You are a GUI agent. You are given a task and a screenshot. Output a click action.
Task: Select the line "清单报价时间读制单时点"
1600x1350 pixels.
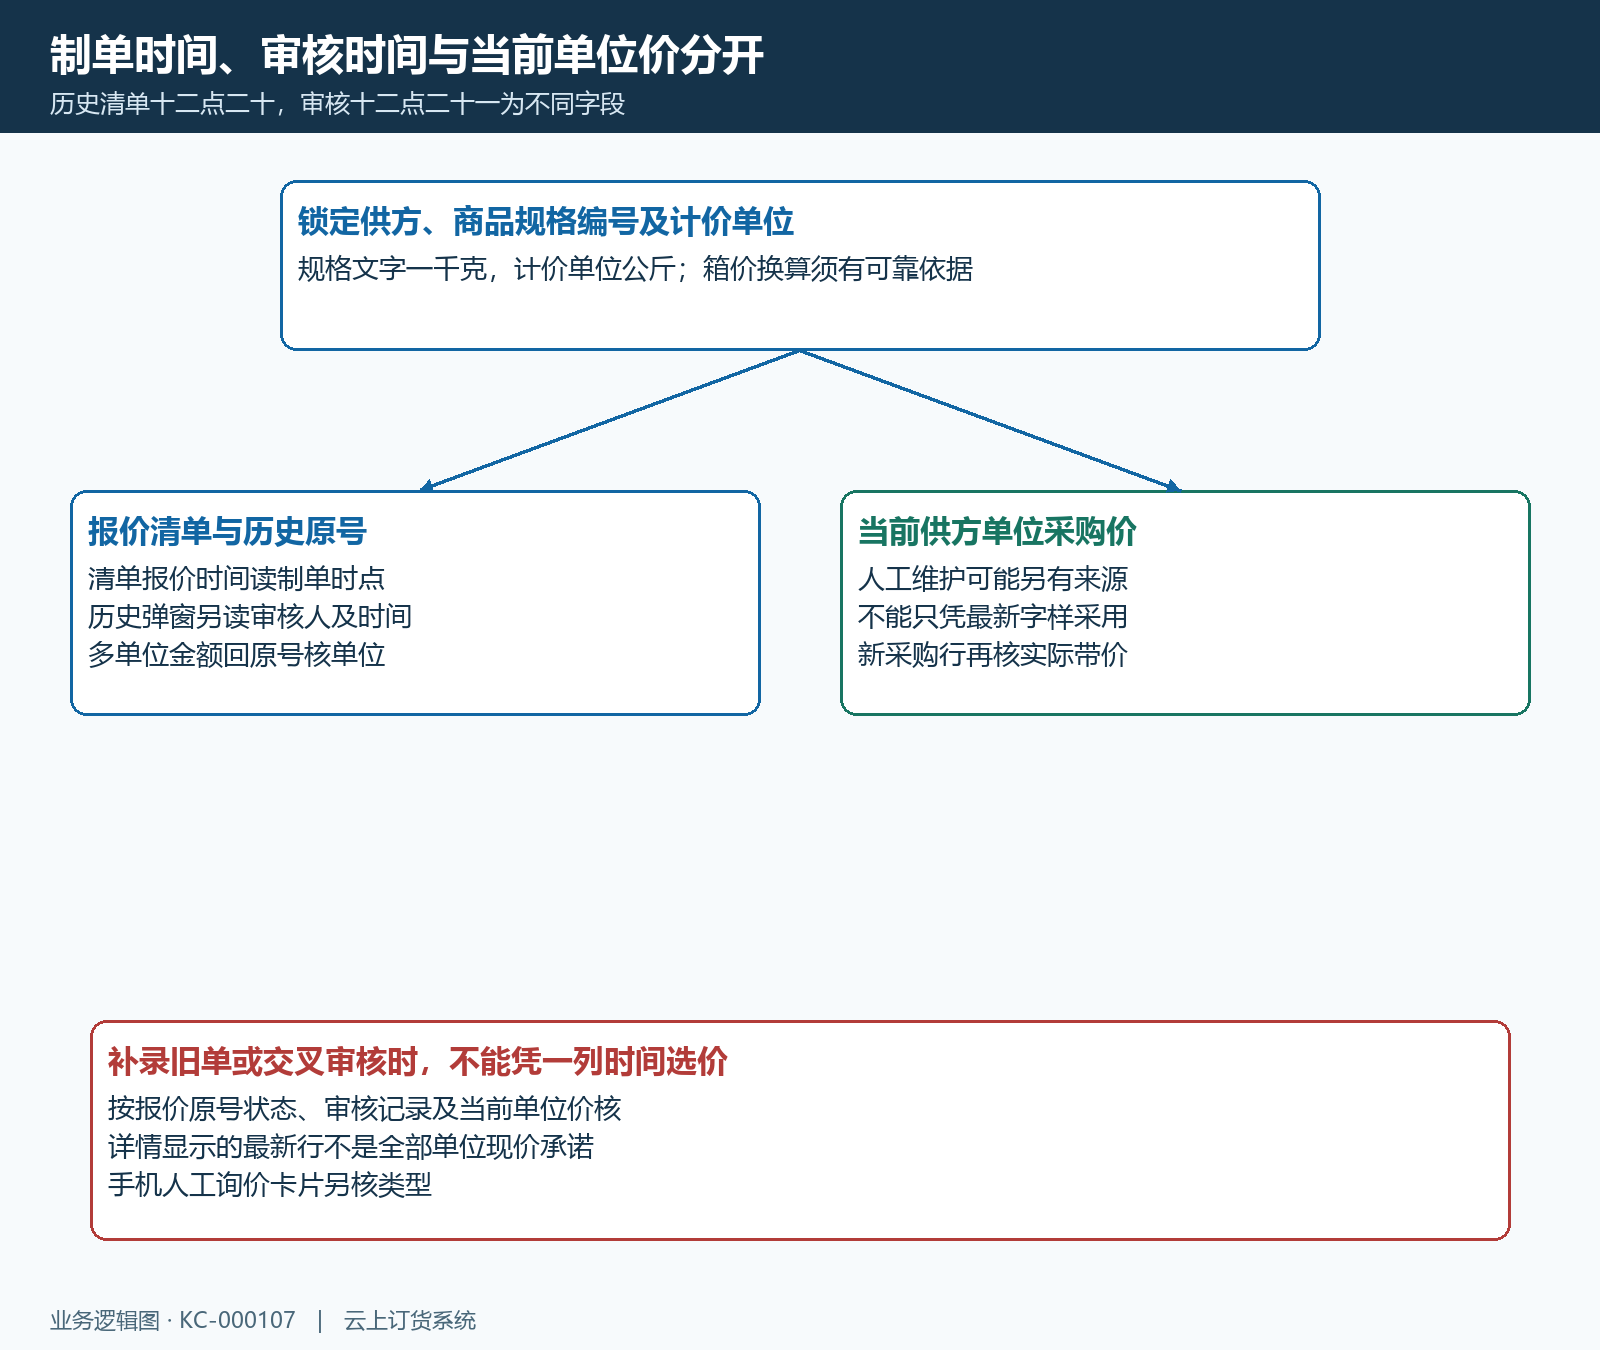pos(237,579)
